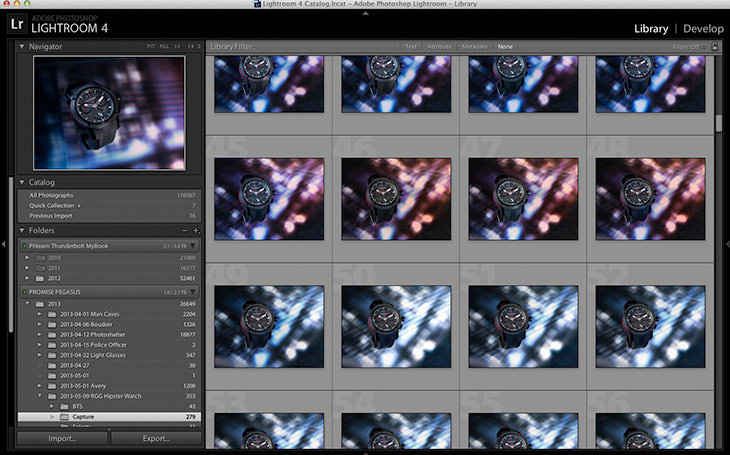Collapse the RGG Hipster Watch folder

coord(40,396)
